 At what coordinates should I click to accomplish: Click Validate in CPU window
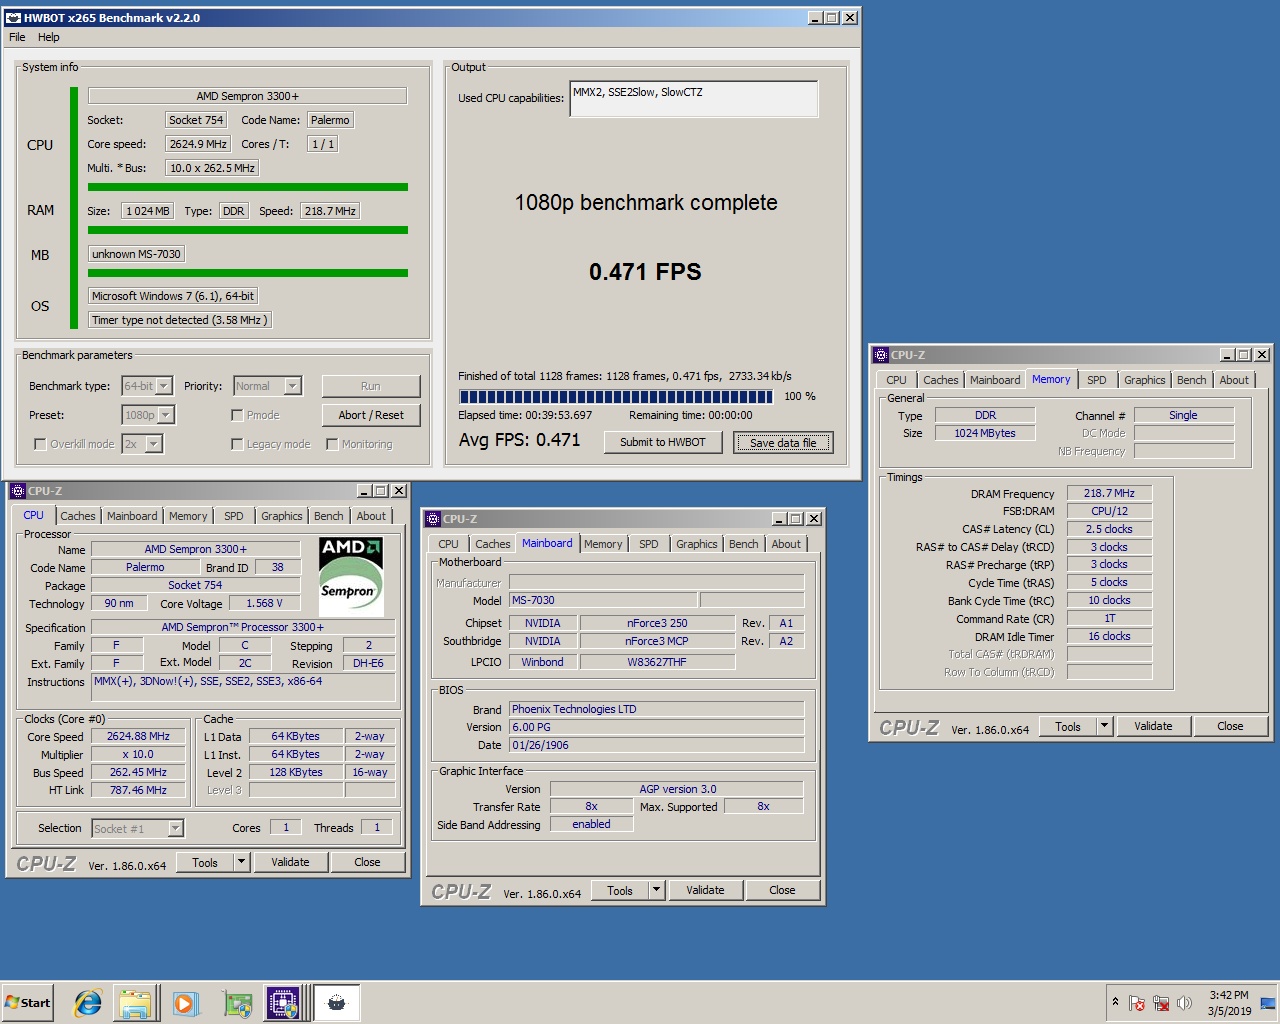(x=290, y=862)
